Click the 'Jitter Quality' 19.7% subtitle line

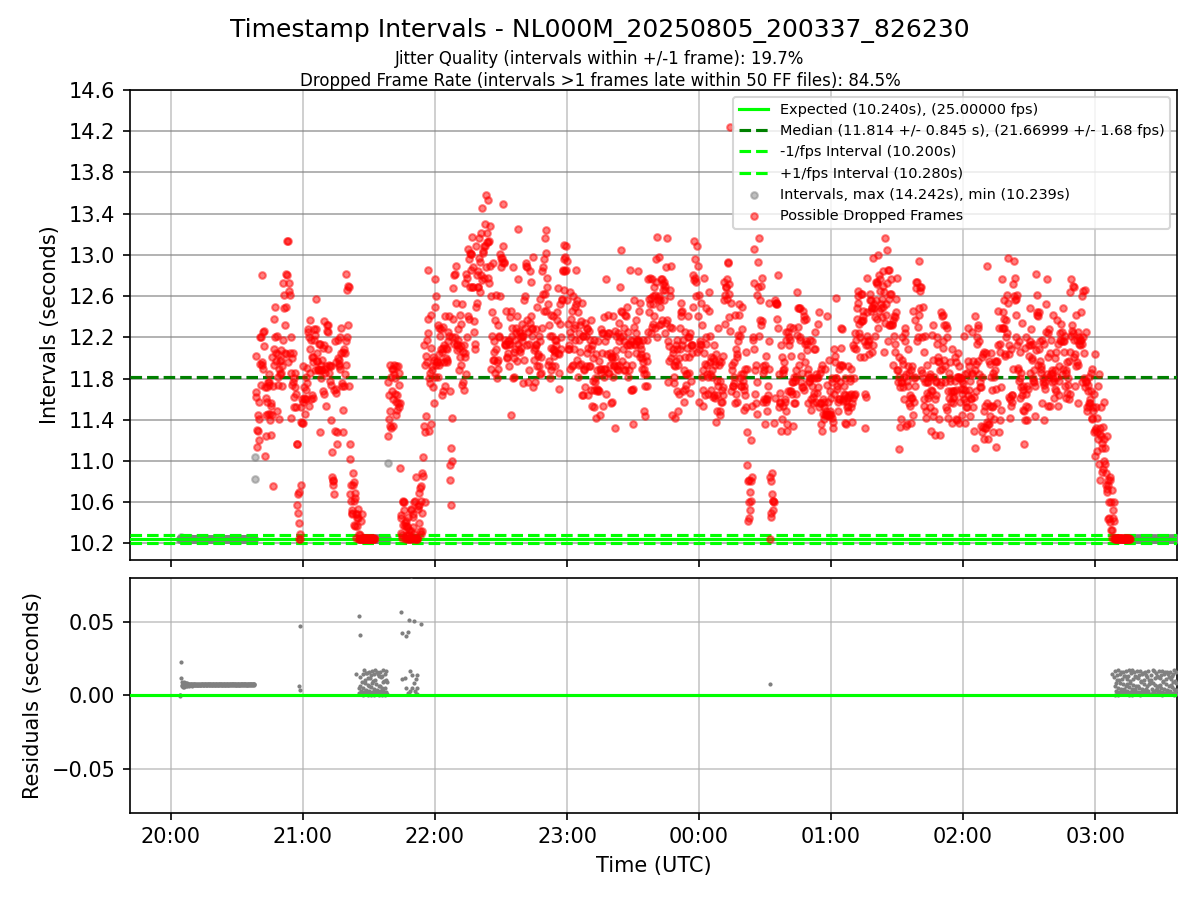[x=599, y=58]
